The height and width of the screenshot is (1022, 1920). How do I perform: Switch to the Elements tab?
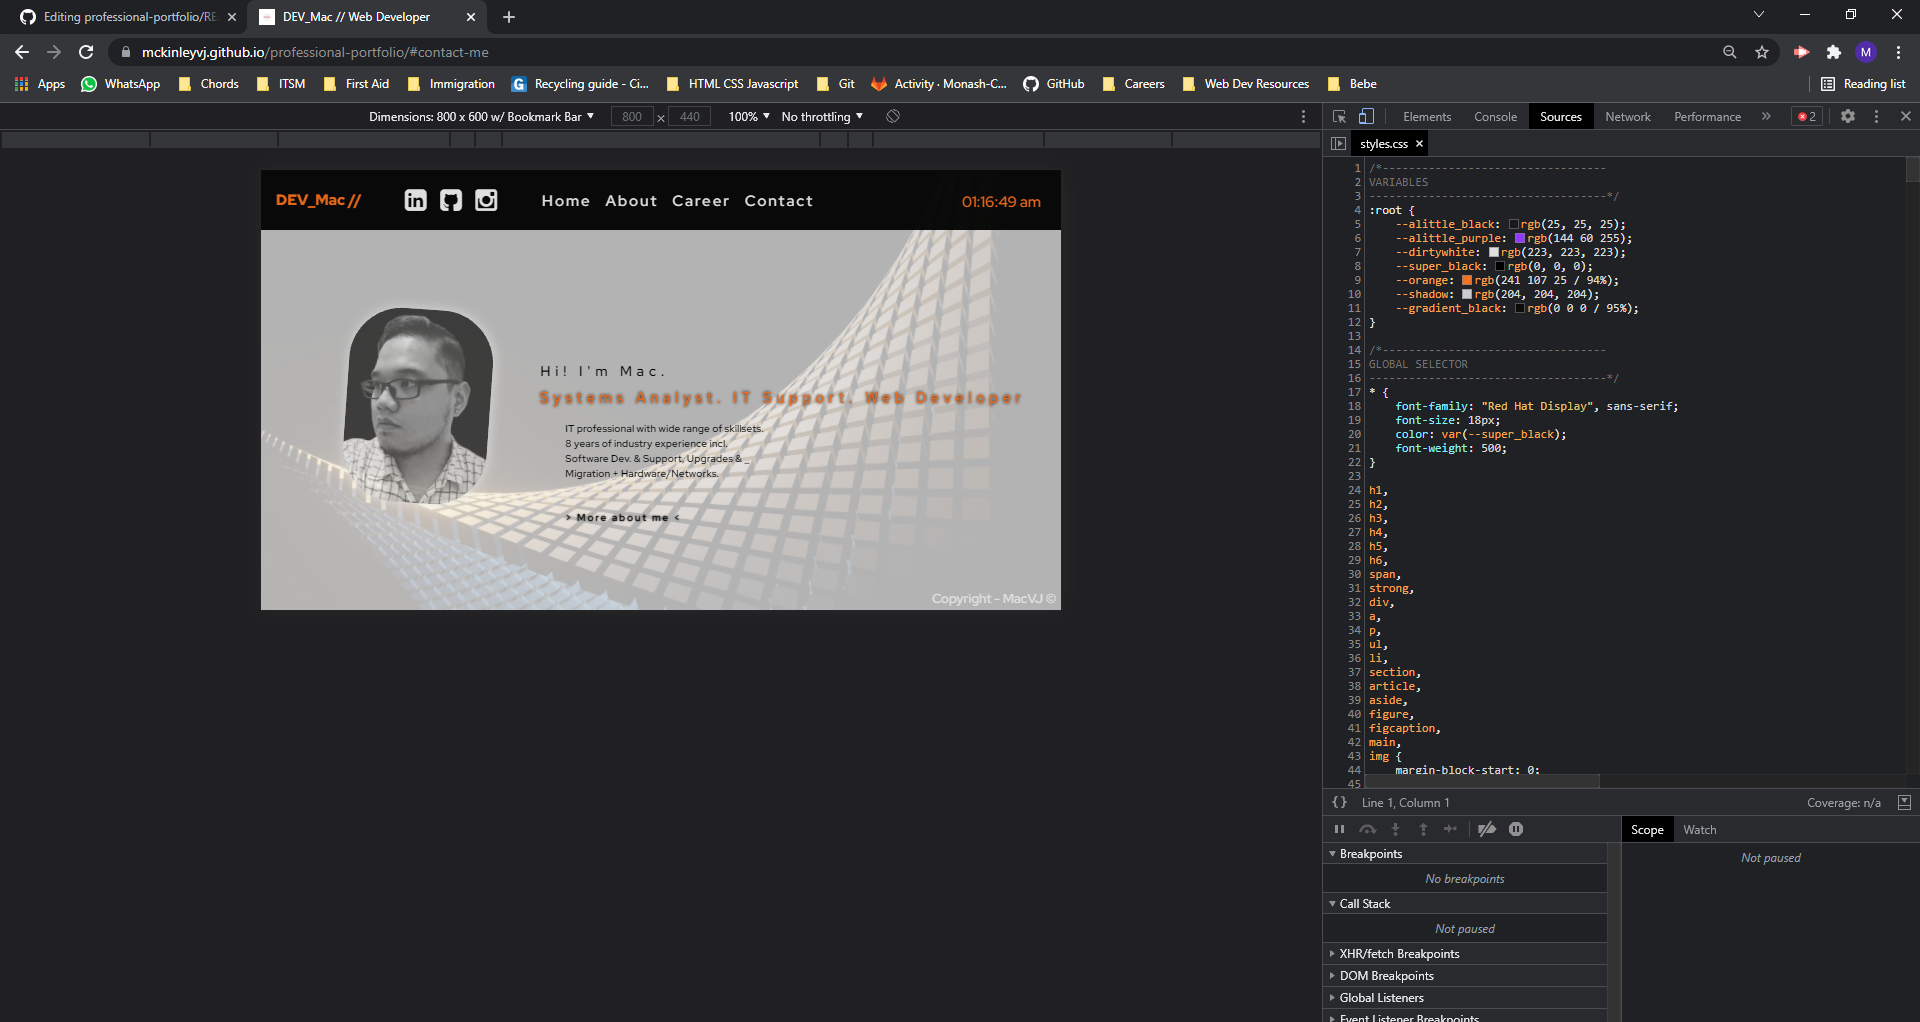click(1427, 117)
